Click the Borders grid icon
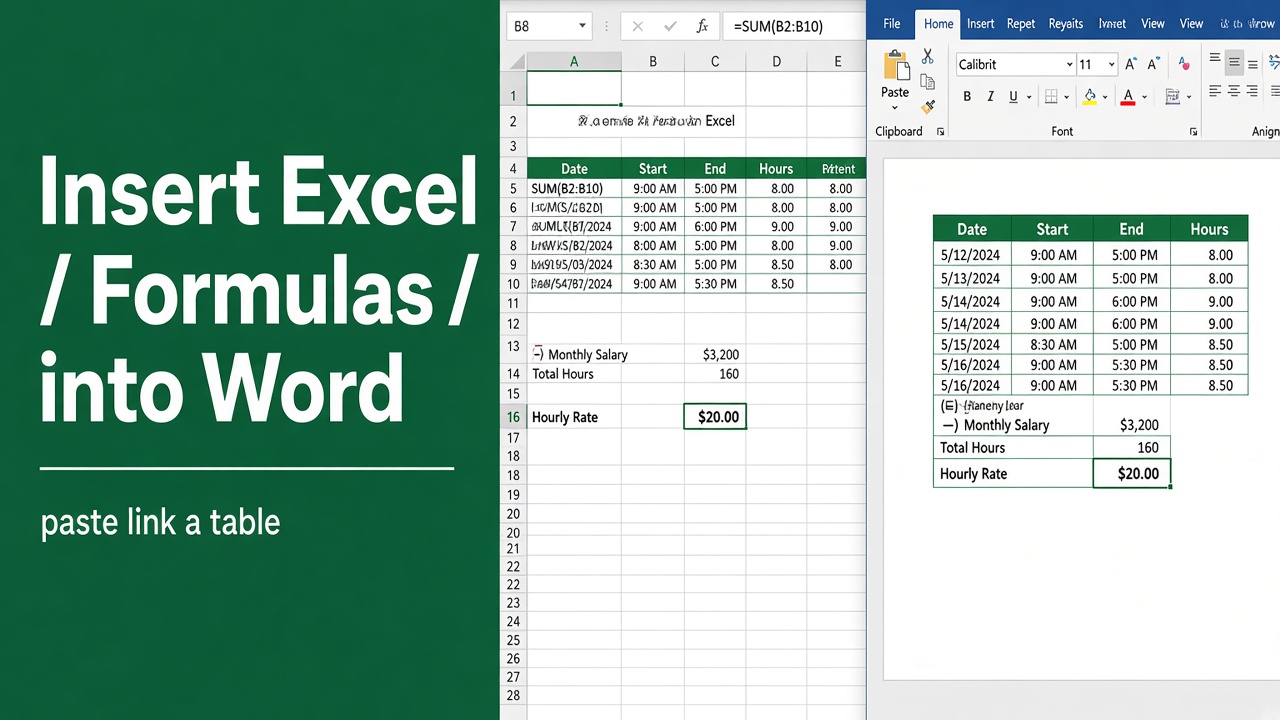 [1051, 97]
